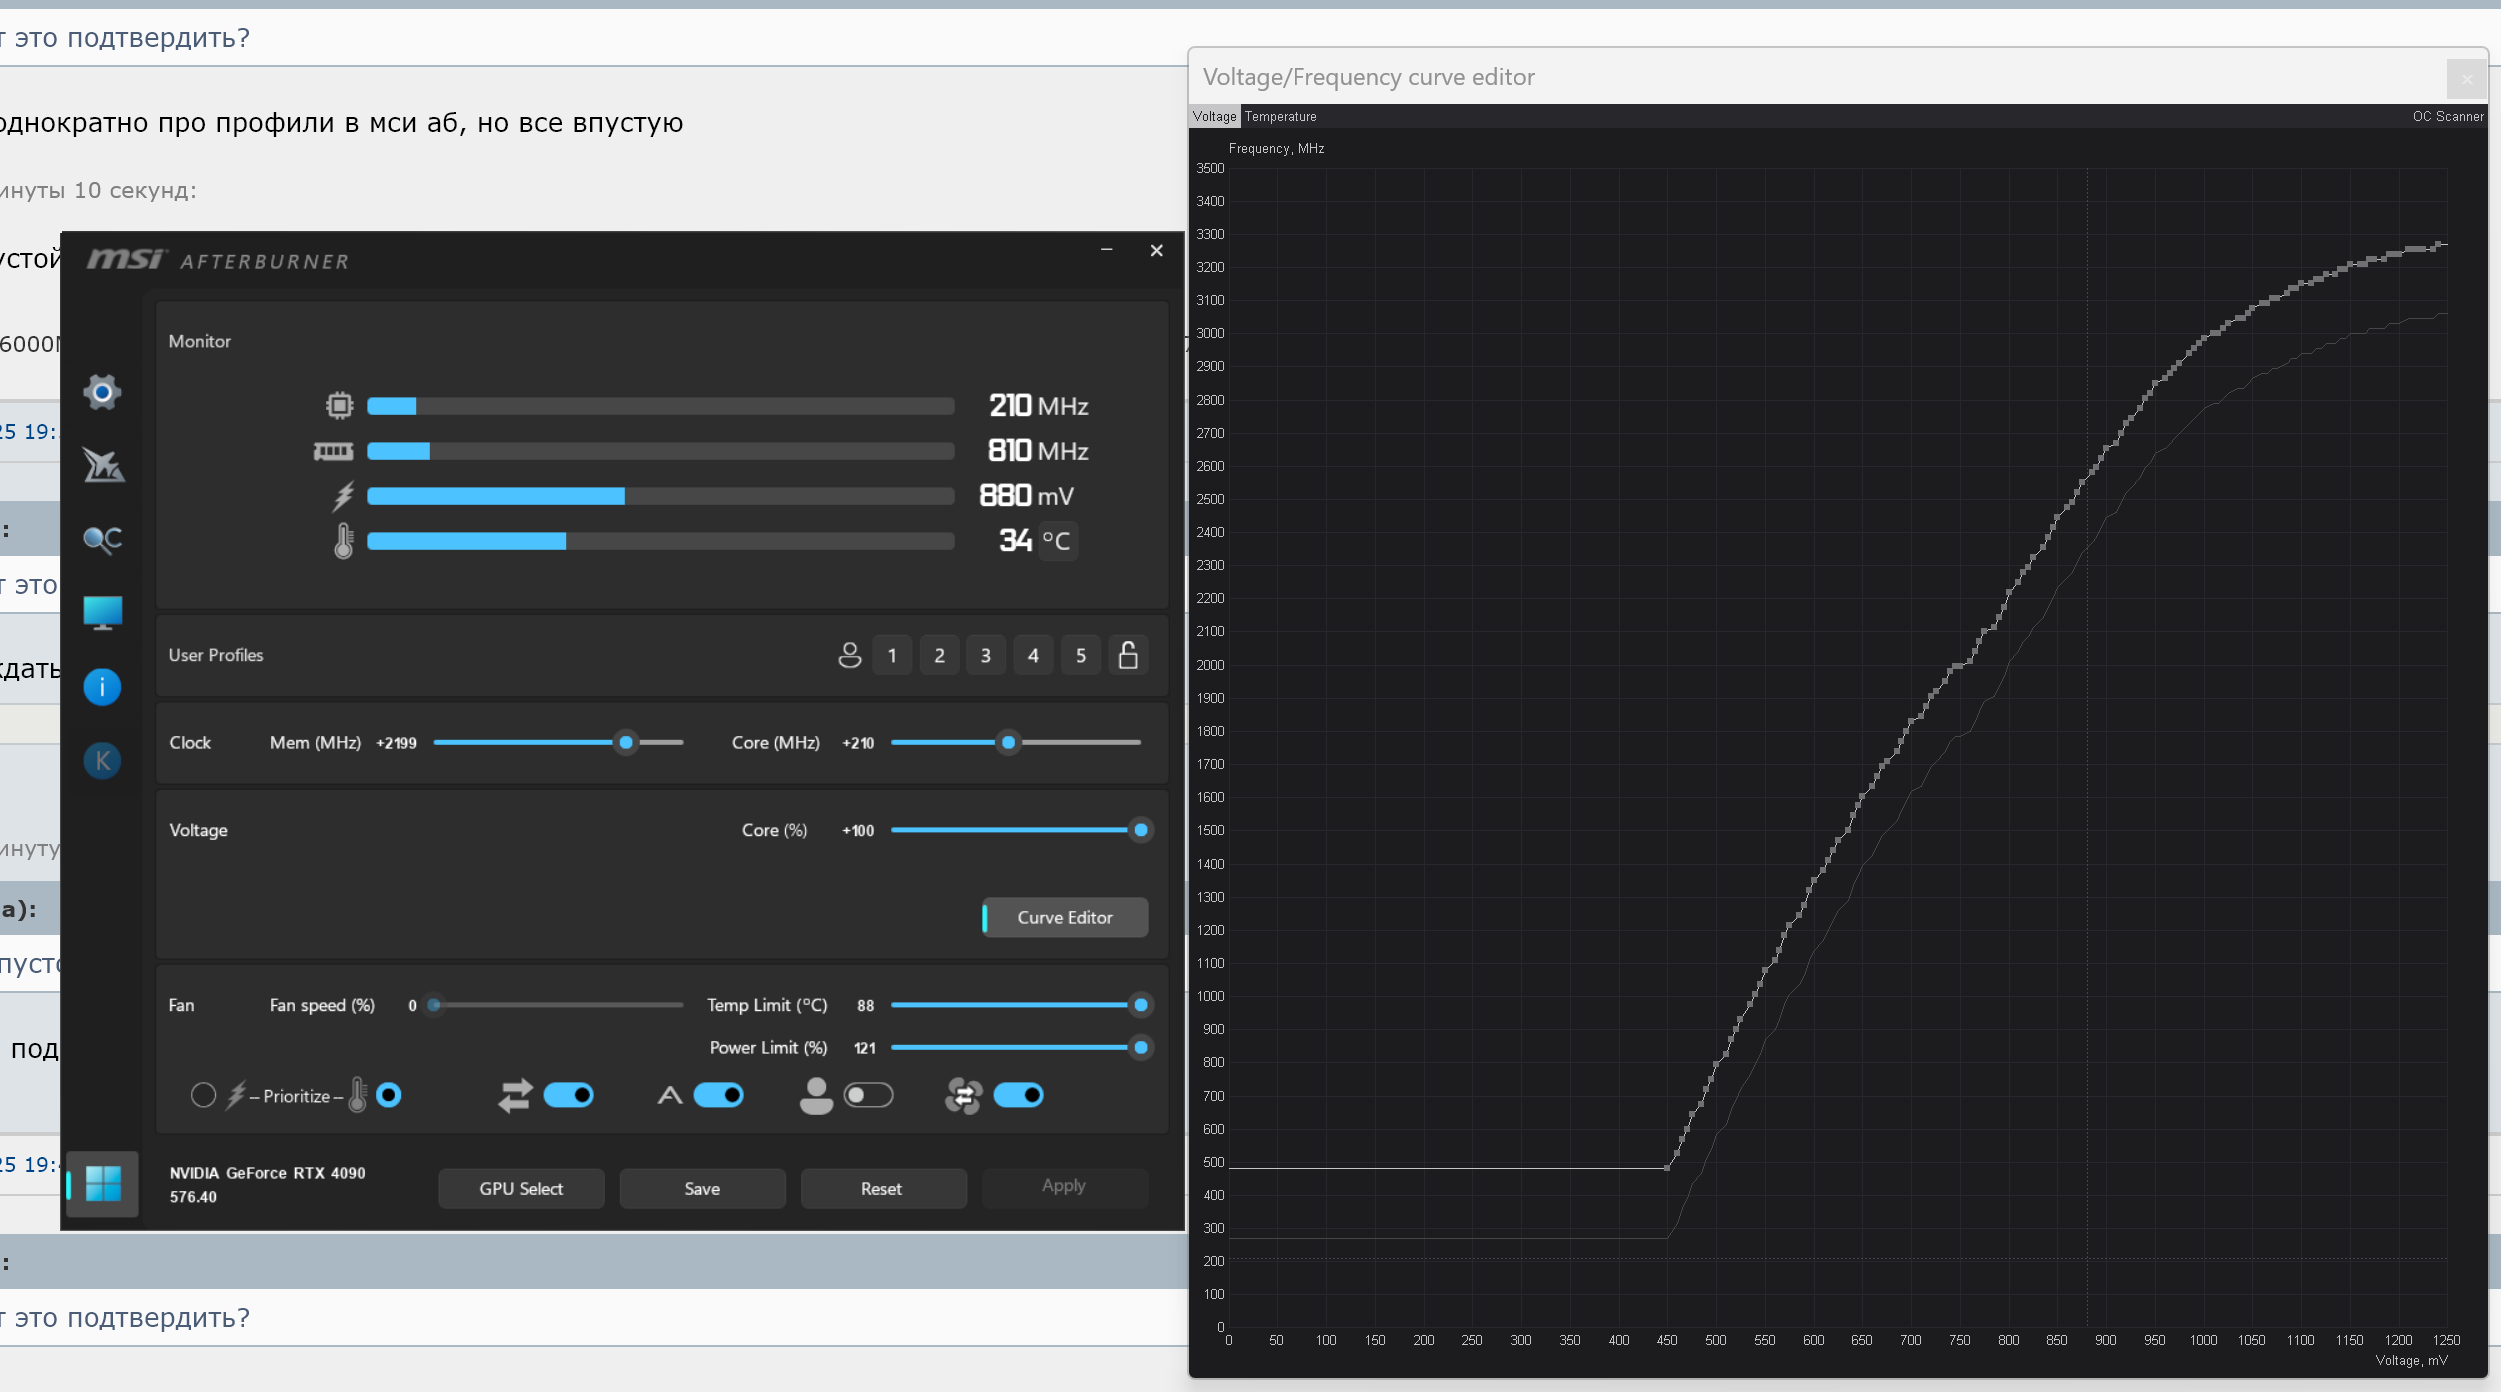The width and height of the screenshot is (2501, 1392).
Task: Toggle the user-defined fan control switch
Action: click(868, 1095)
